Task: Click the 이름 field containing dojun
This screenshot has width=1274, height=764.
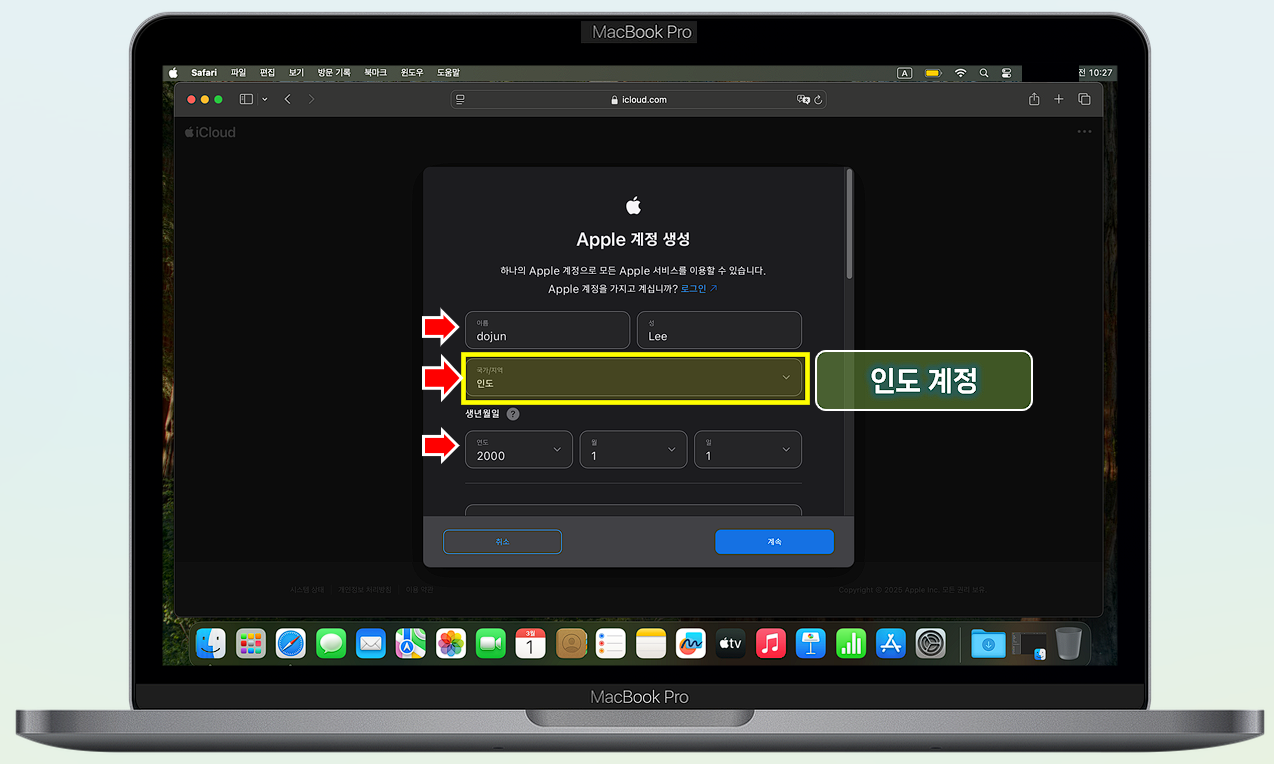Action: click(547, 330)
